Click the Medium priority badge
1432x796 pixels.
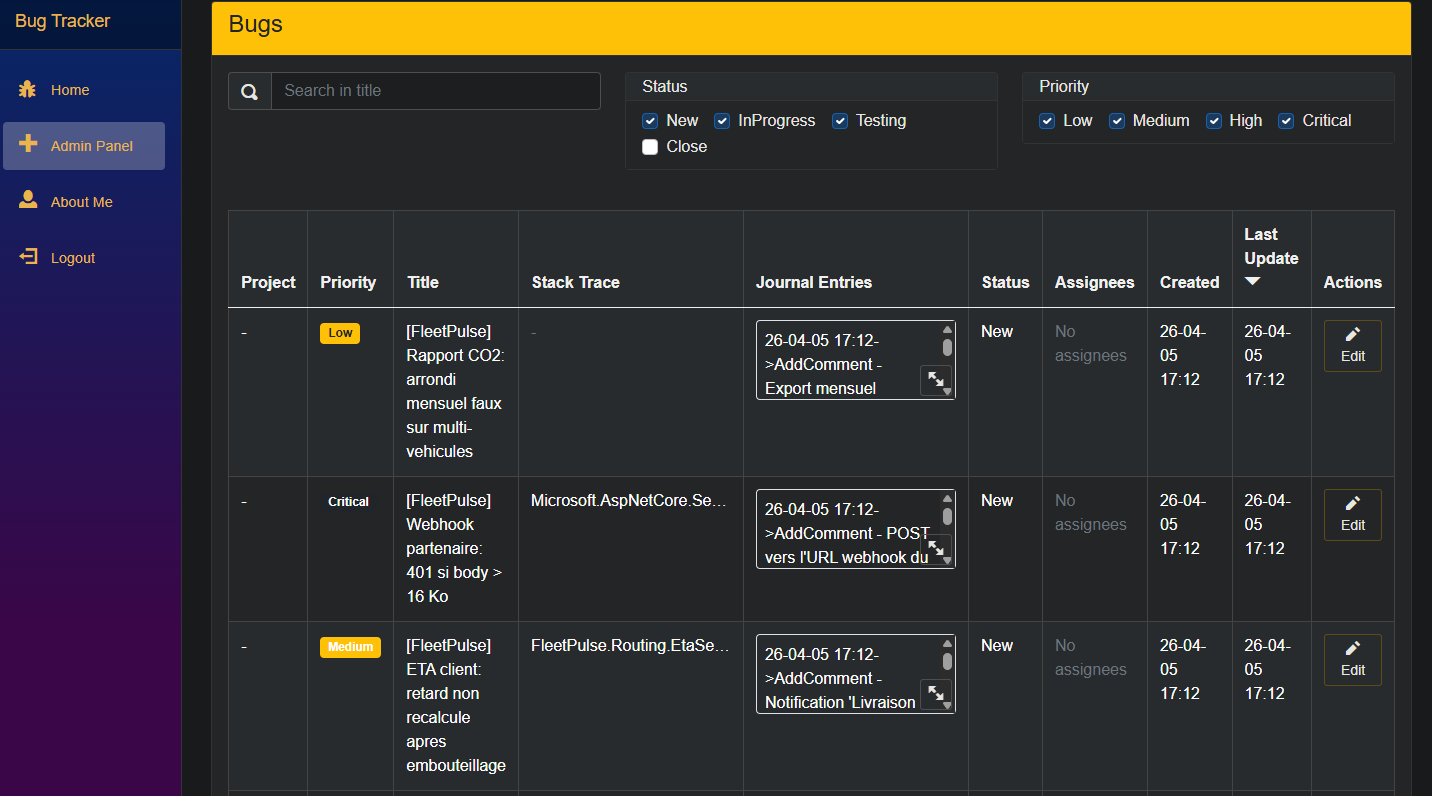pos(350,647)
